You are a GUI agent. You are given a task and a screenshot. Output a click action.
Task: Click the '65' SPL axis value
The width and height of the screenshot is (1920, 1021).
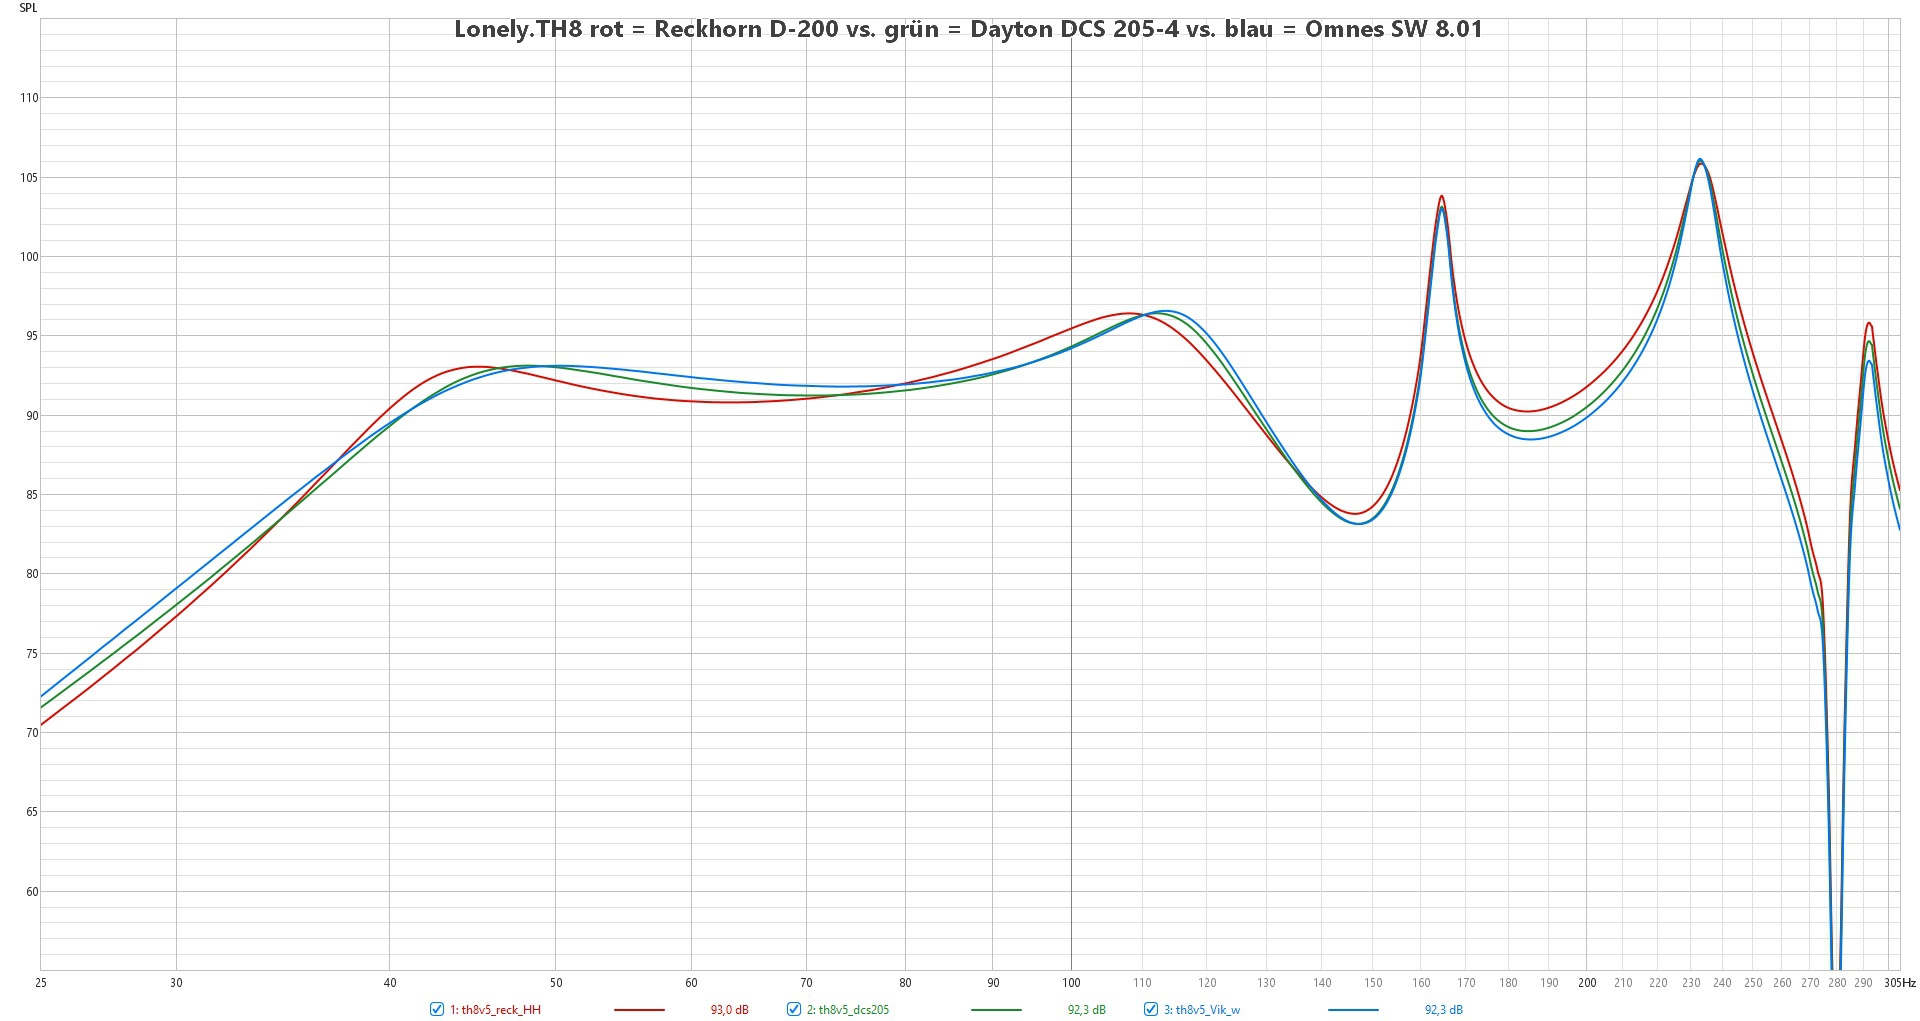click(32, 812)
